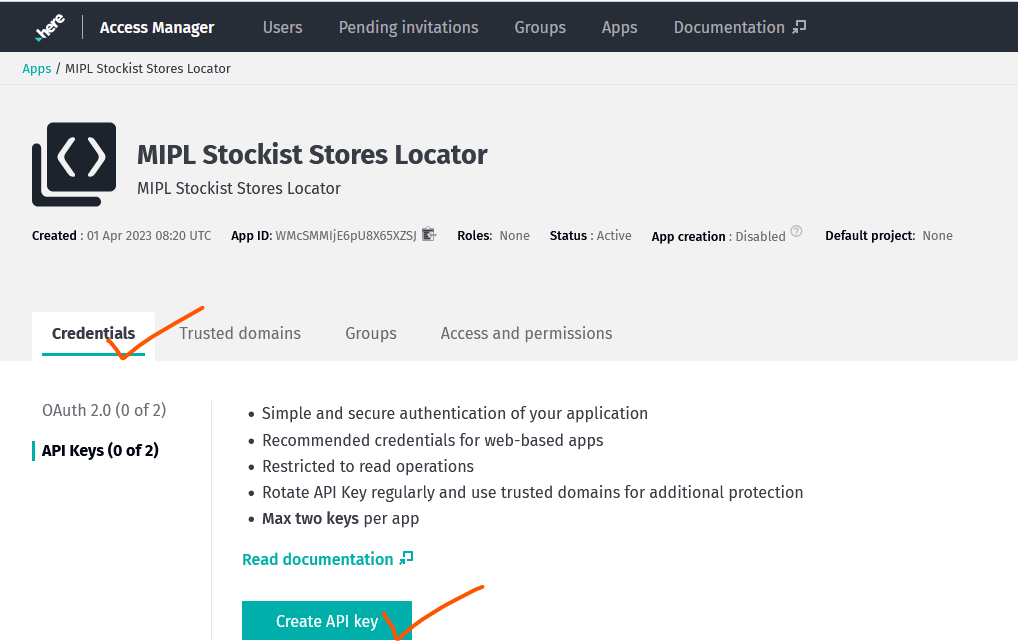Click 'Simple and secure authentication' bullet

[x=454, y=414]
